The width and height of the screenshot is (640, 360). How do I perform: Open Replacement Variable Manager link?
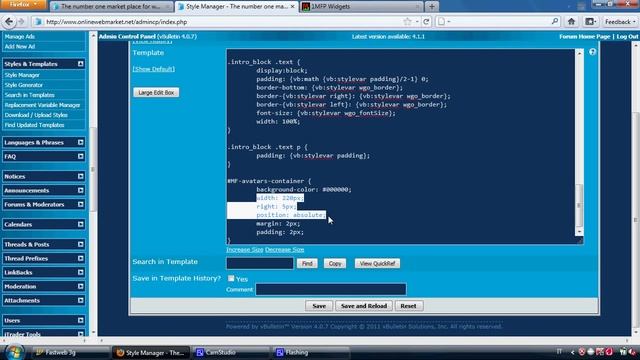tap(42, 105)
